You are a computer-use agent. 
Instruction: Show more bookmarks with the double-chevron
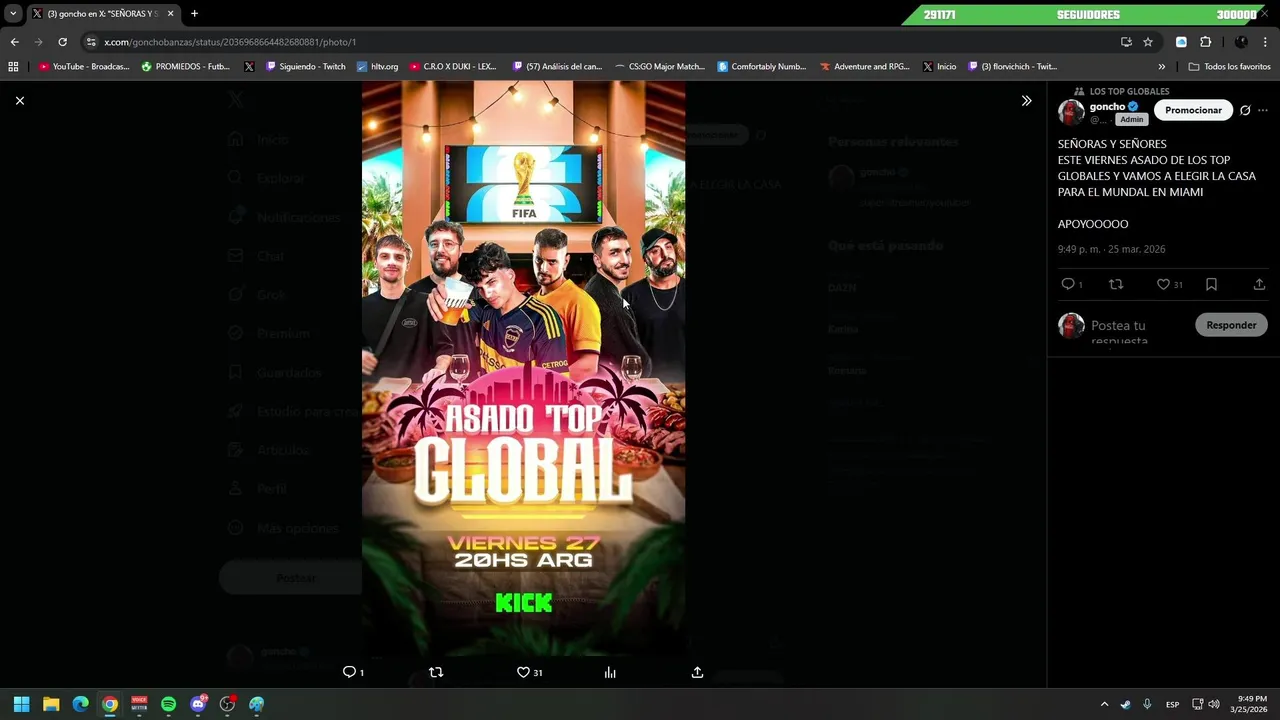tap(1161, 67)
